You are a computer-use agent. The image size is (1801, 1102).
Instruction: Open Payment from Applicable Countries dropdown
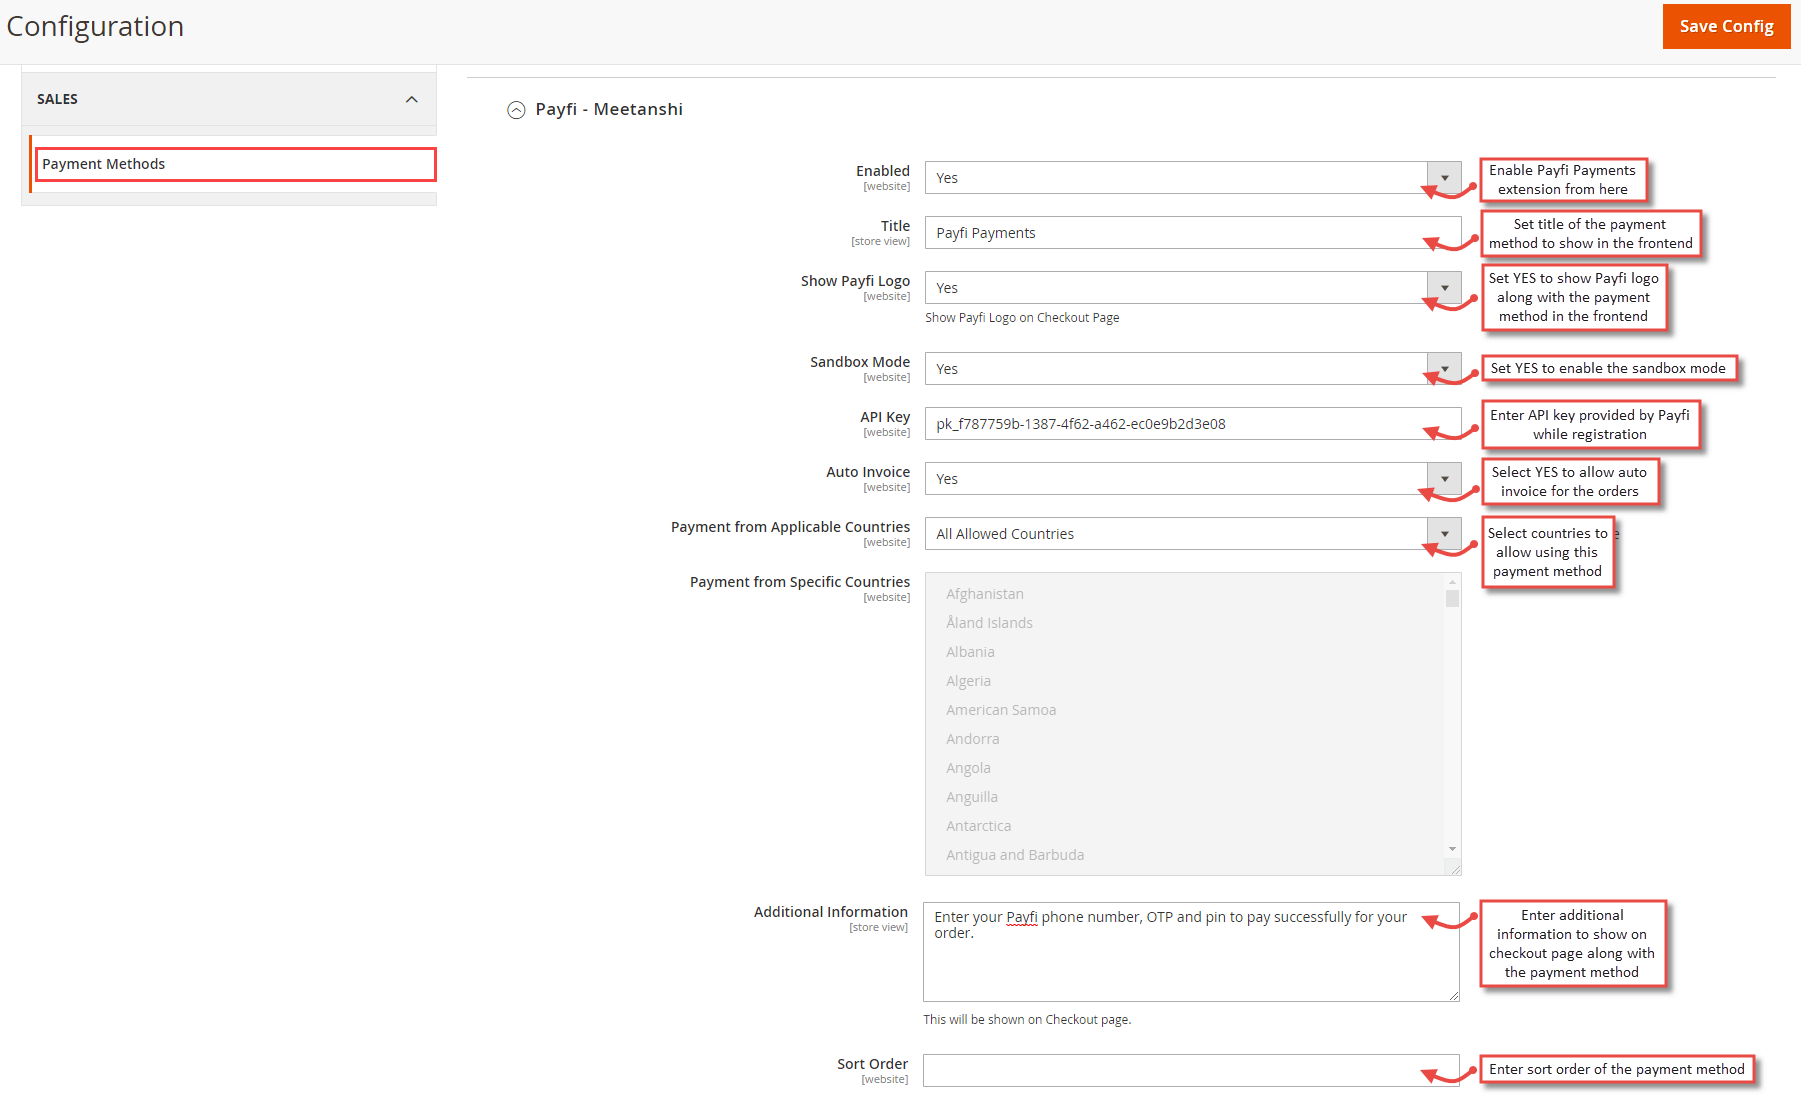point(1193,534)
